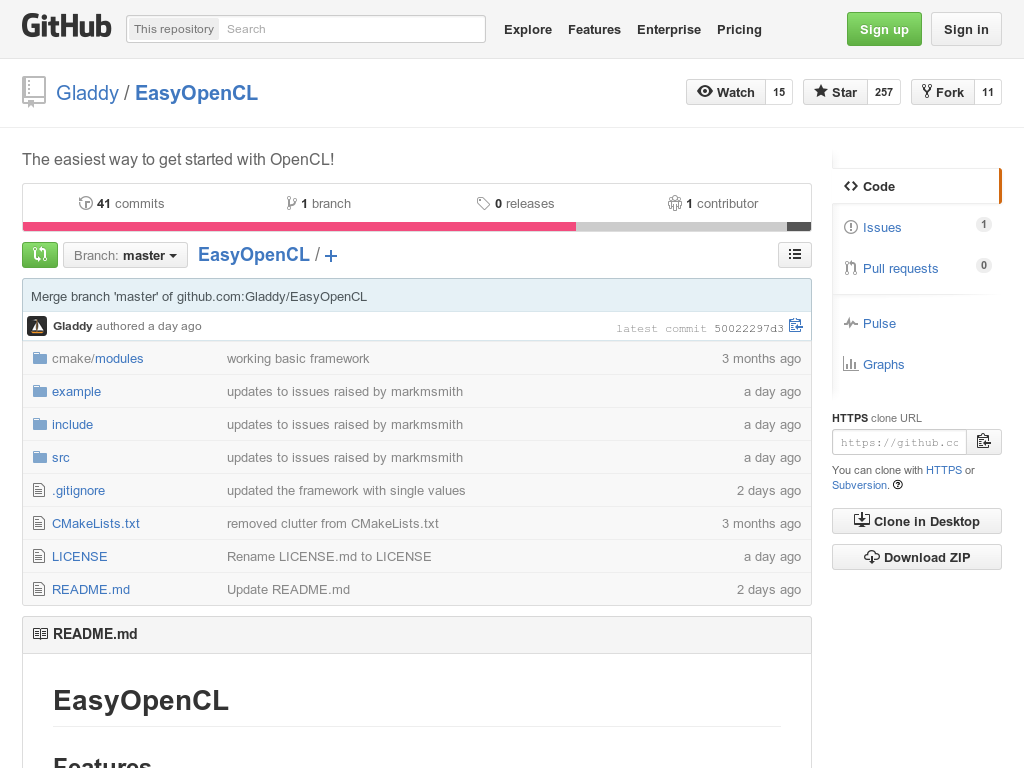Open the Subversion clone link
This screenshot has height=768, width=1024.
click(x=859, y=485)
